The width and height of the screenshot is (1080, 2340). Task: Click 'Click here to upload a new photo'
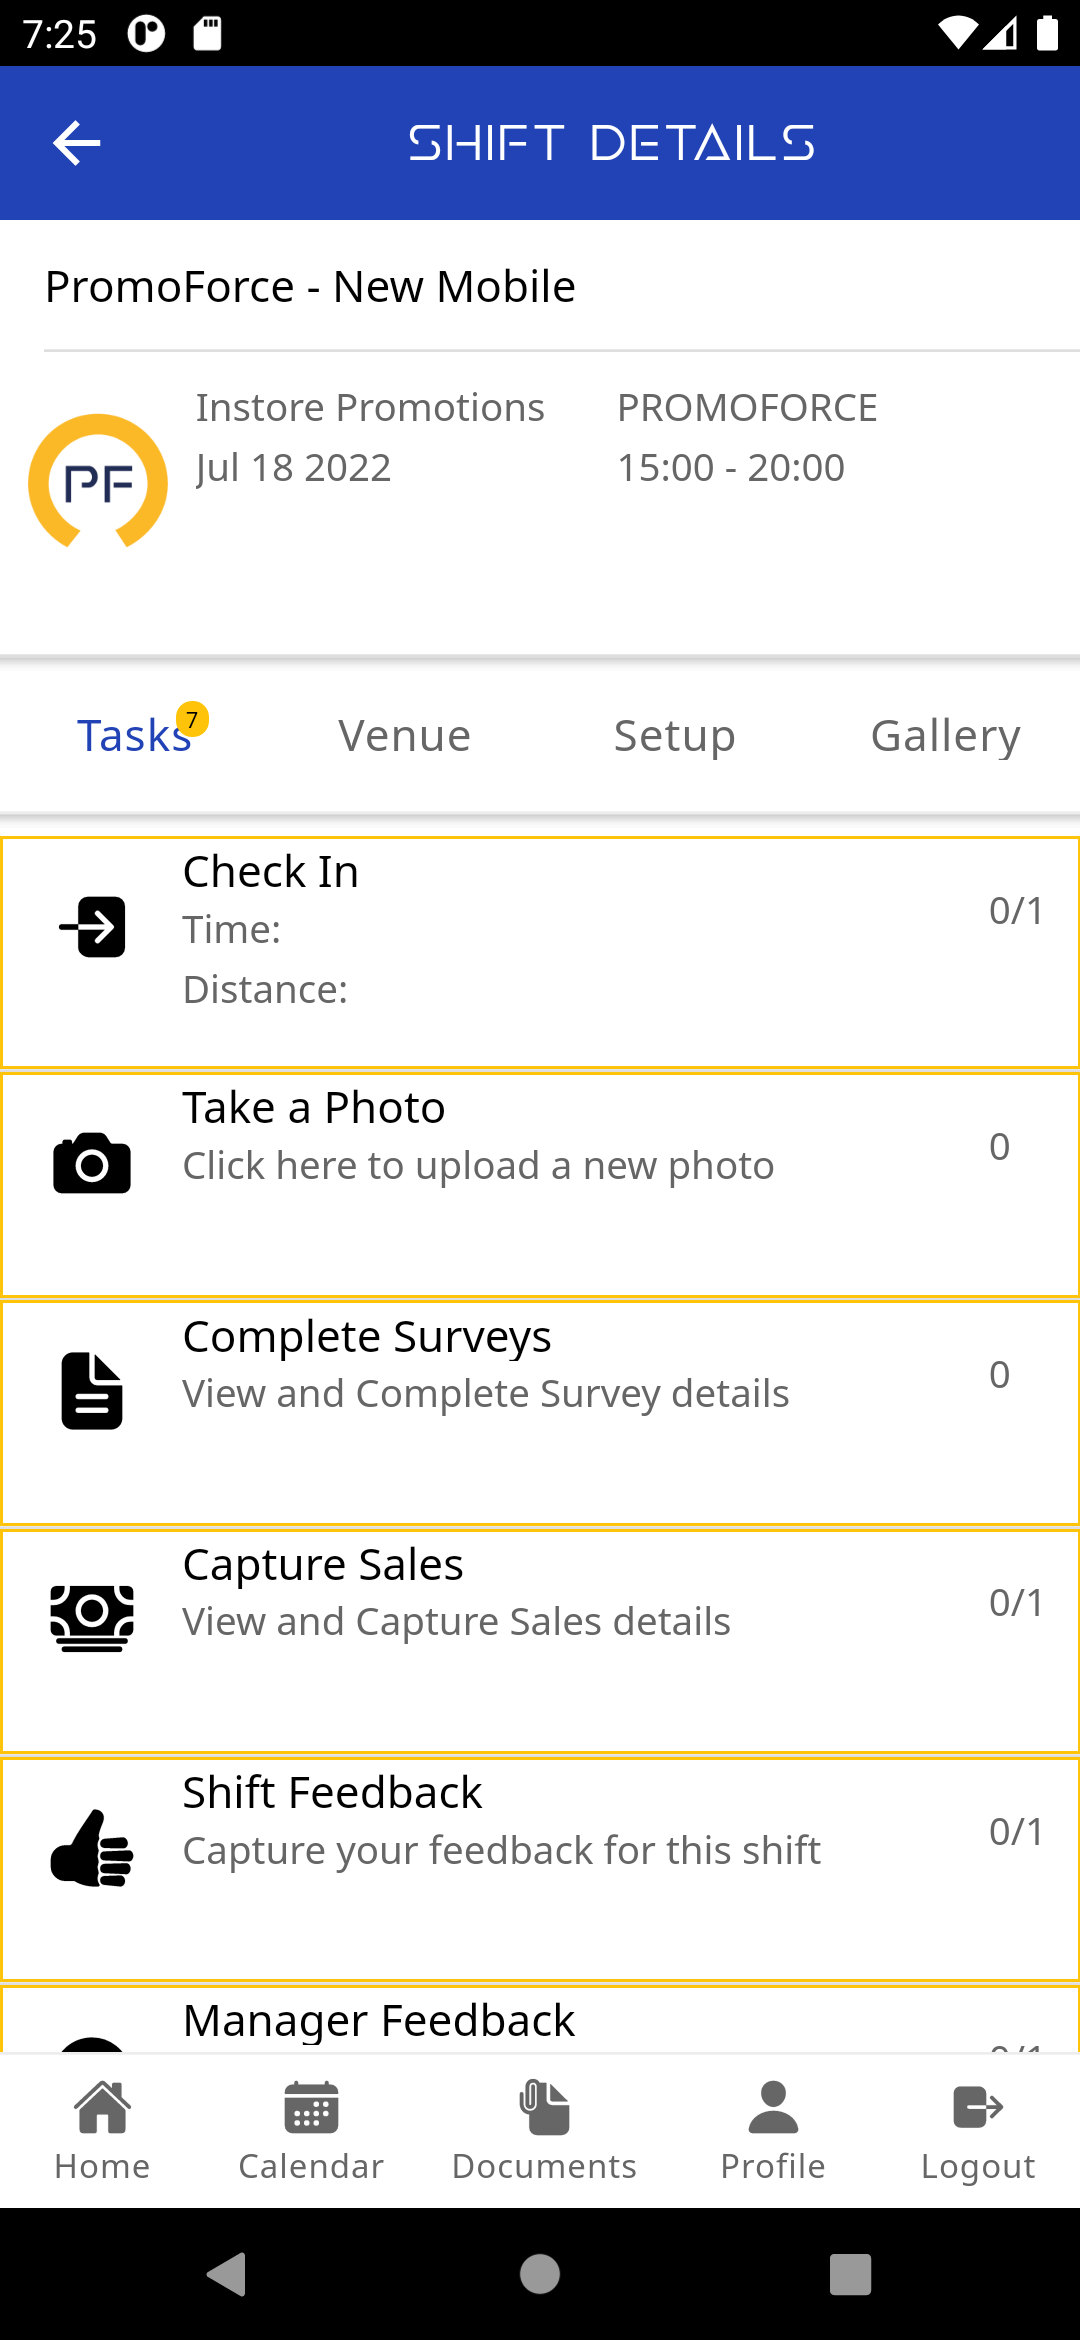click(x=478, y=1166)
